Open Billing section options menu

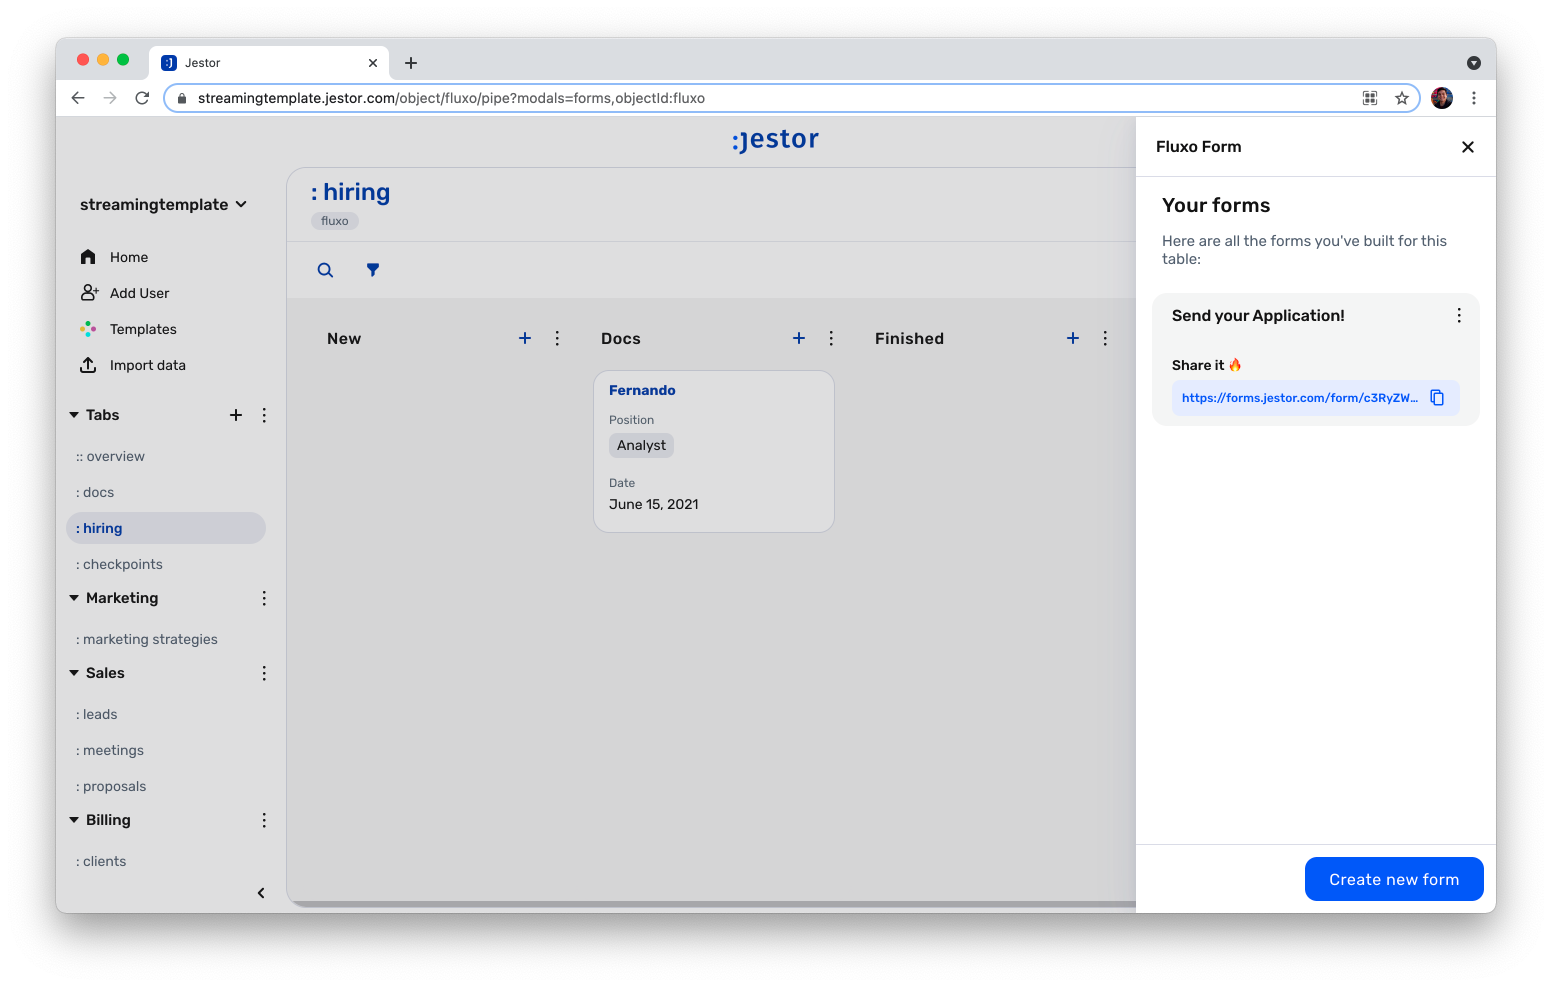tap(264, 820)
